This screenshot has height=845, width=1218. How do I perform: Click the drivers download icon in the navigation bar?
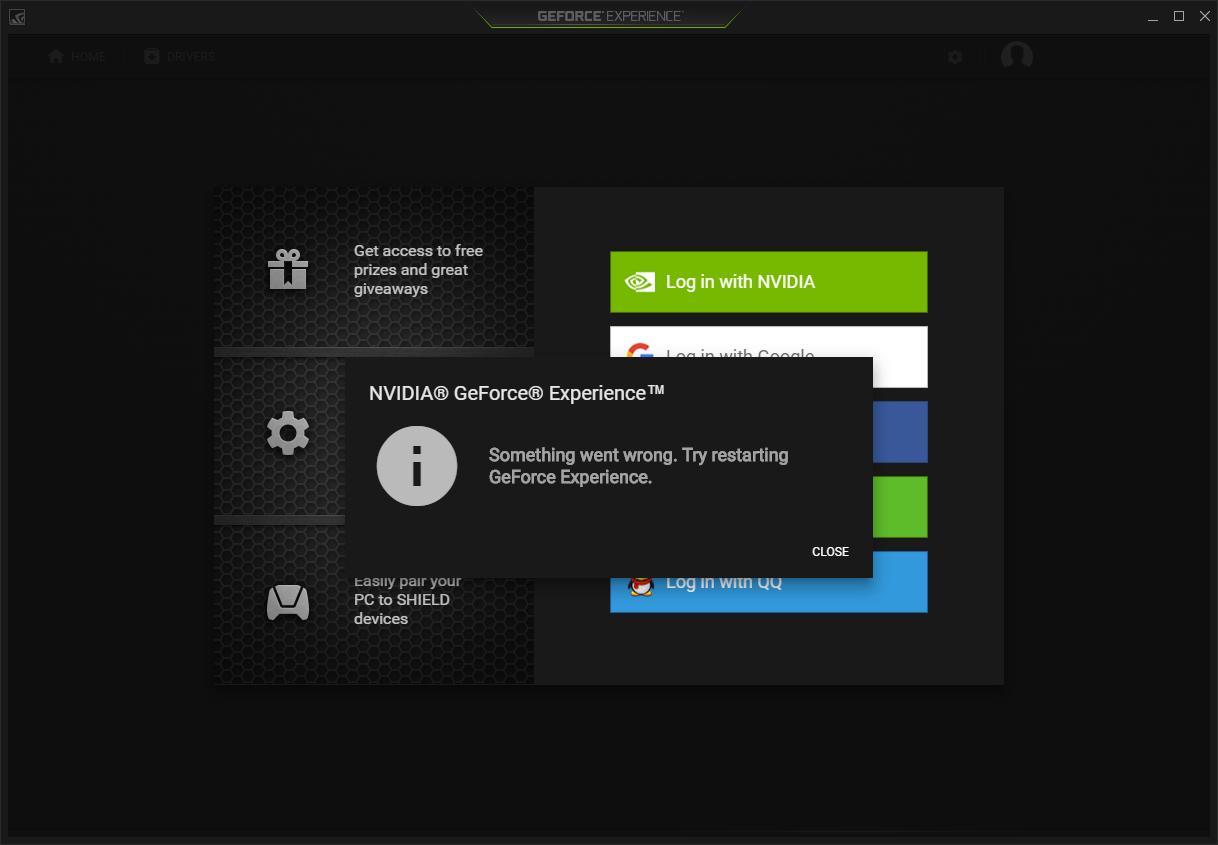click(x=152, y=56)
